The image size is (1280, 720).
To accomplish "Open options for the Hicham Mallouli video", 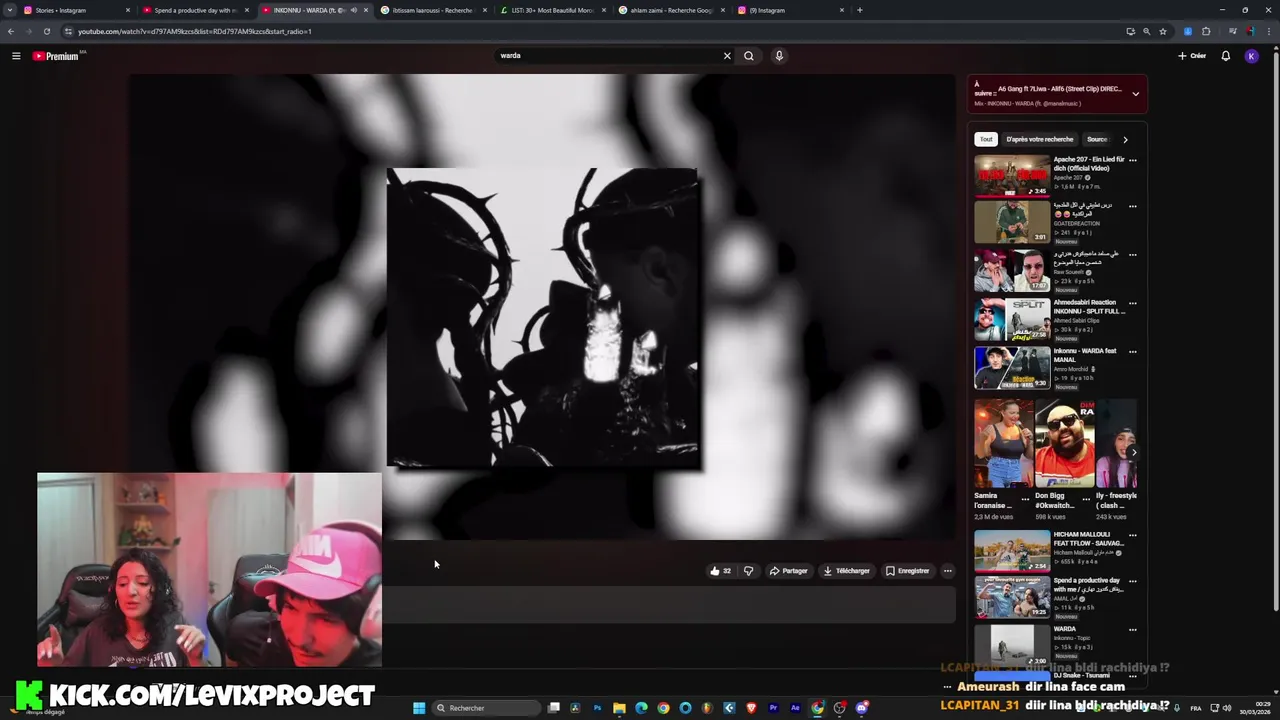I will 1132,535.
